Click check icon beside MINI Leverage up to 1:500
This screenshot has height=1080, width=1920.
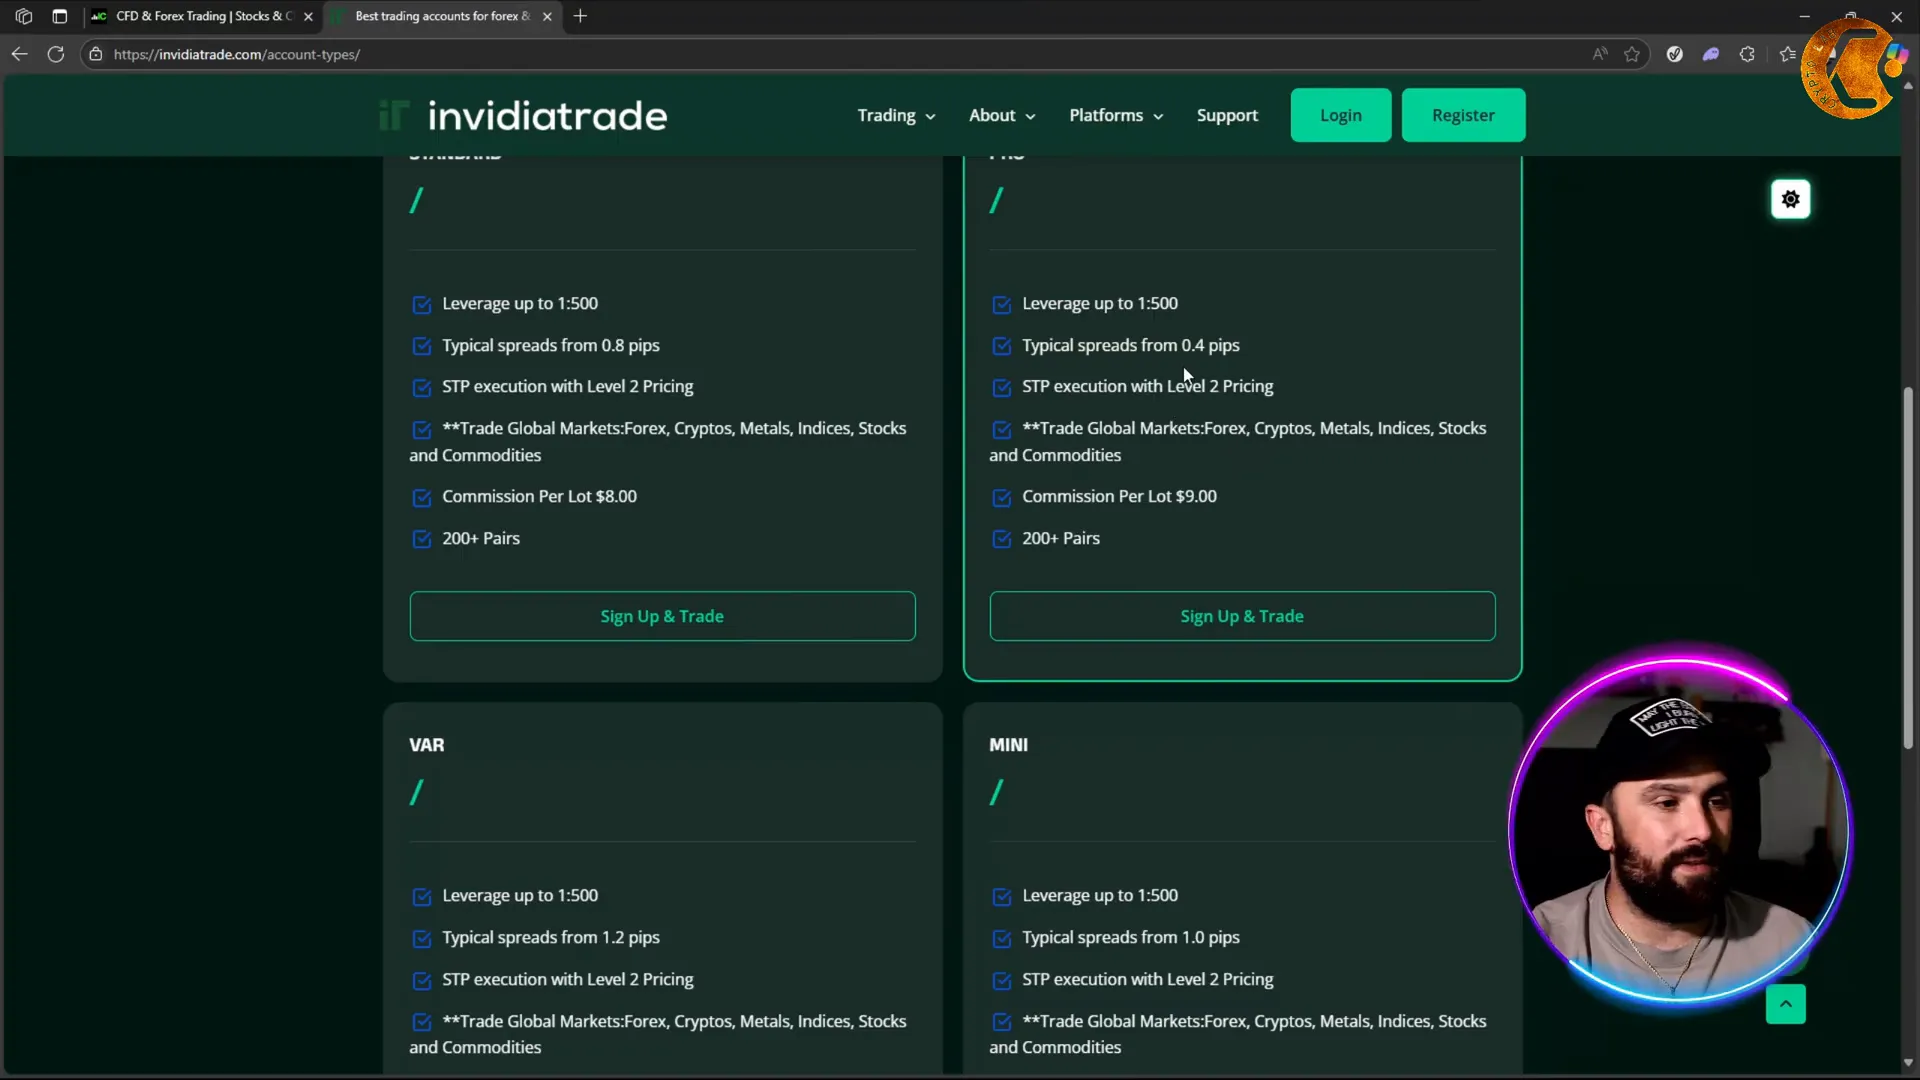[1001, 897]
